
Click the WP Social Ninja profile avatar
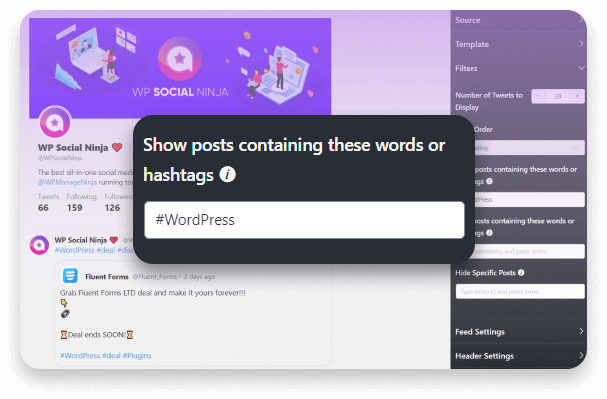coord(55,122)
